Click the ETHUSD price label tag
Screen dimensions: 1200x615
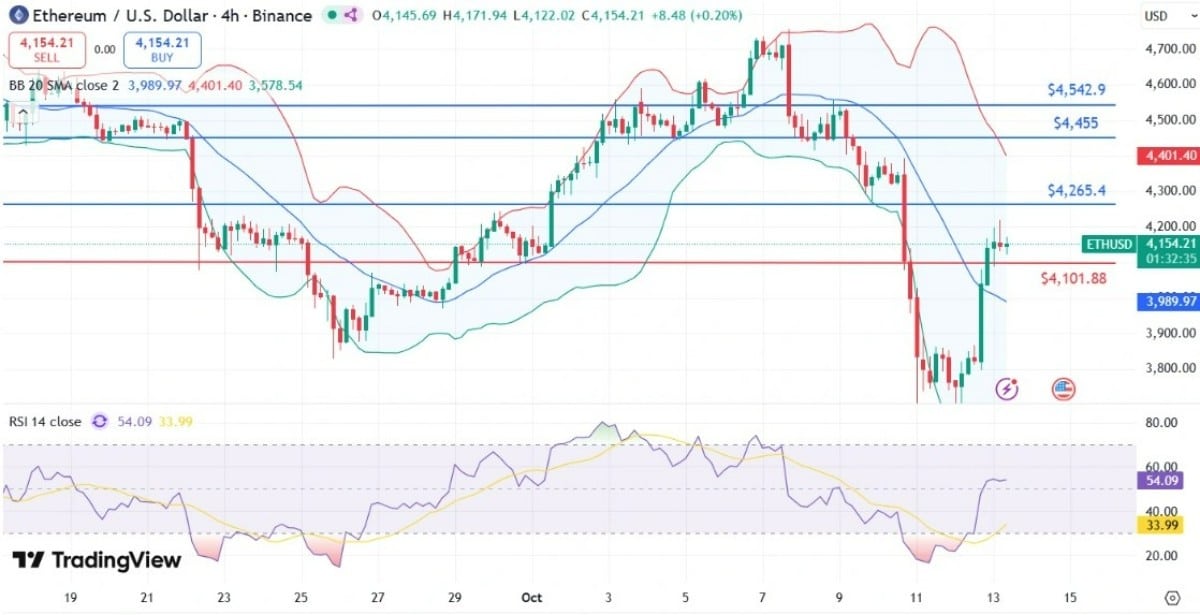tap(1109, 244)
